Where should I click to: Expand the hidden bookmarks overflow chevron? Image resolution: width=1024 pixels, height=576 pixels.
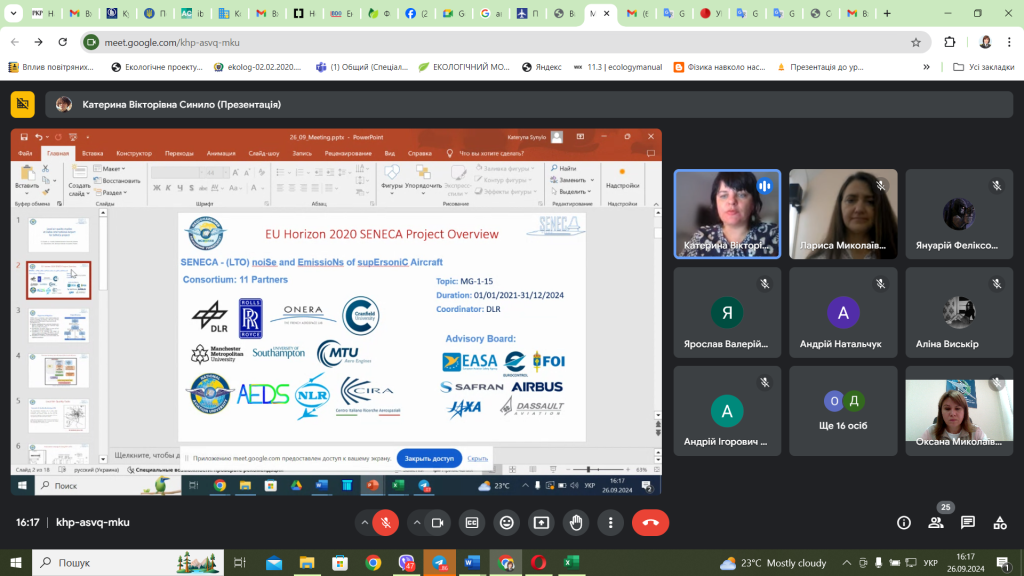tap(933, 67)
